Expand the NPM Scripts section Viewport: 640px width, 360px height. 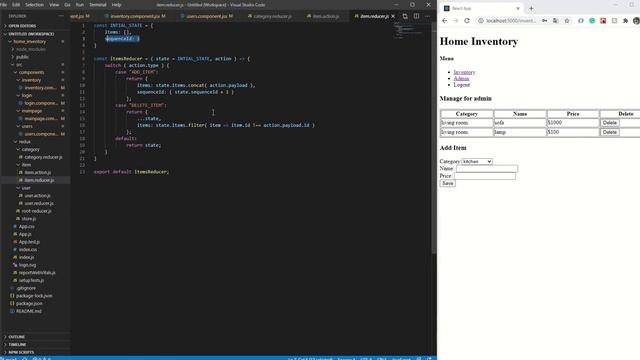pyautogui.click(x=21, y=352)
